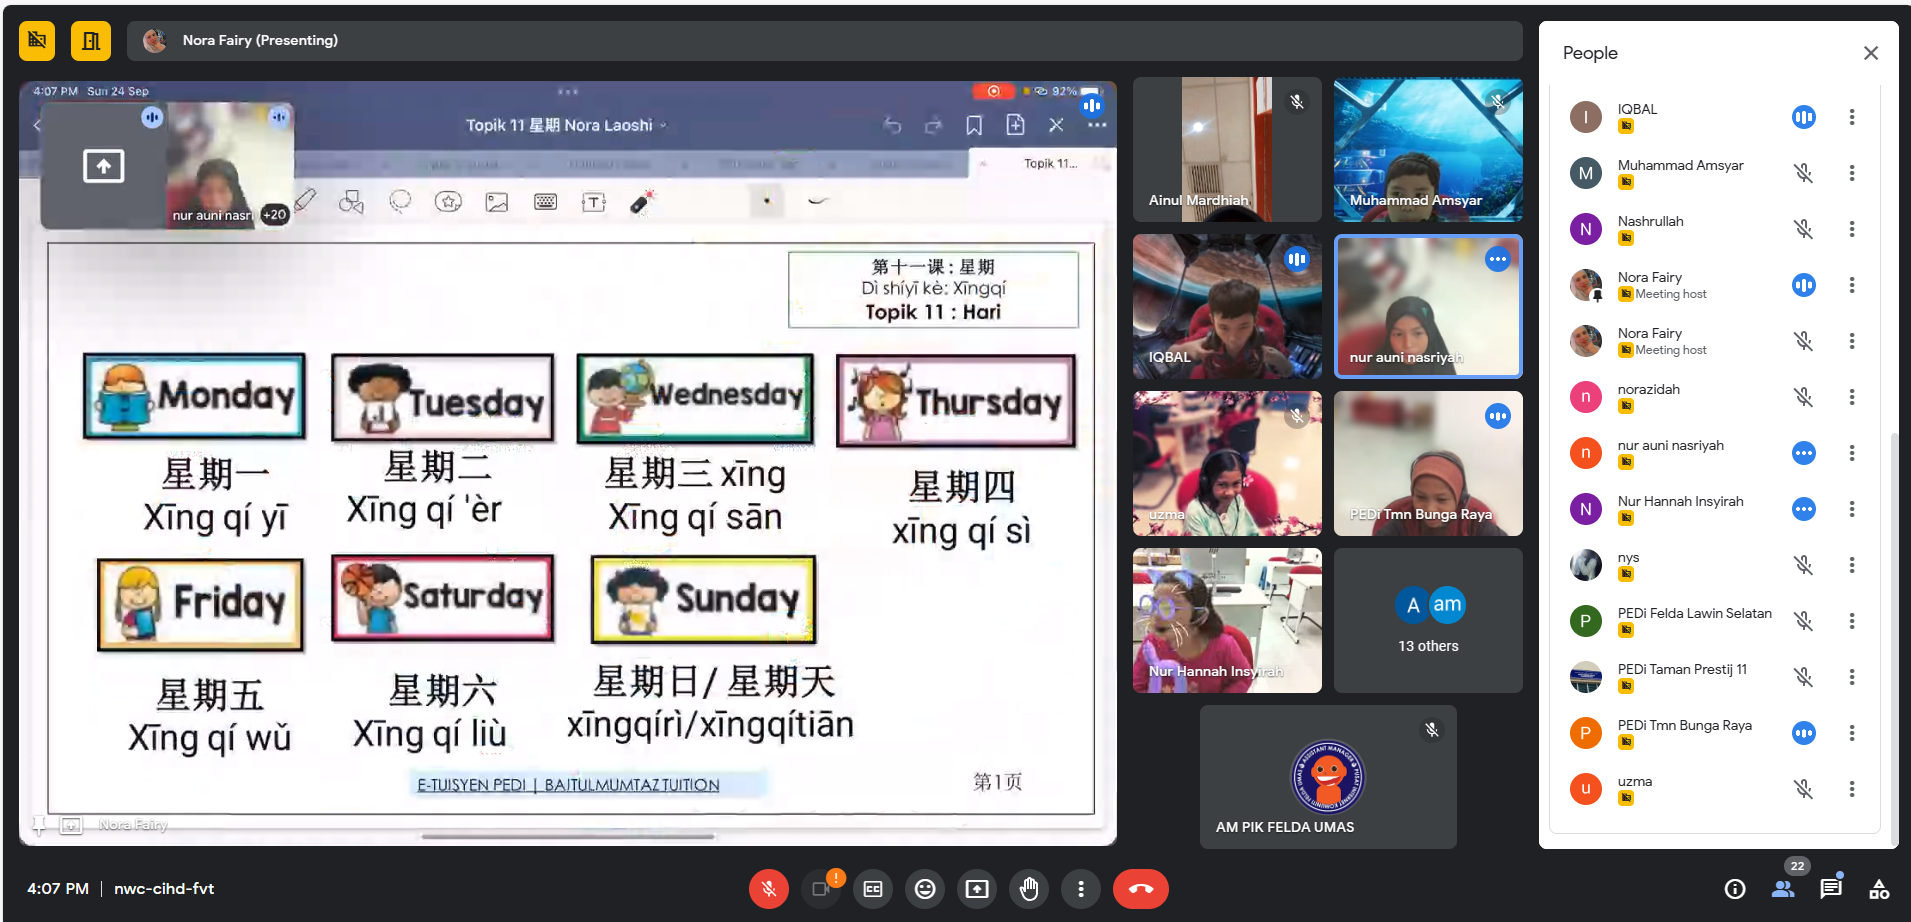This screenshot has width=1911, height=922.
Task: Turn on the camera in the bottom bar
Action: 821,889
